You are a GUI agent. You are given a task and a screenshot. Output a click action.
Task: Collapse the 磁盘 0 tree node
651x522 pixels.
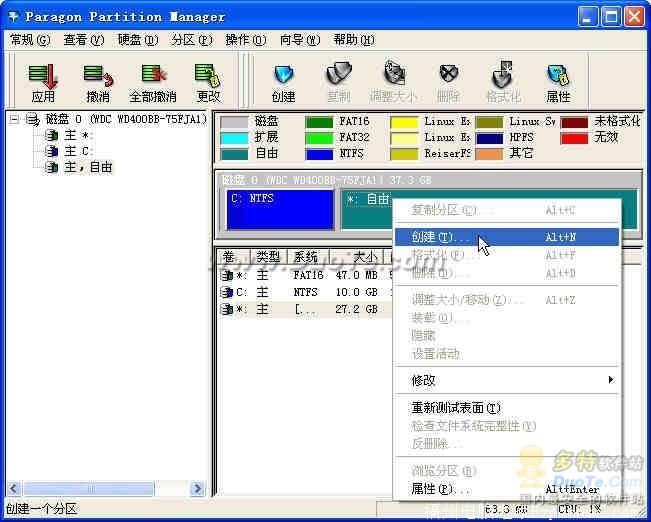point(14,120)
